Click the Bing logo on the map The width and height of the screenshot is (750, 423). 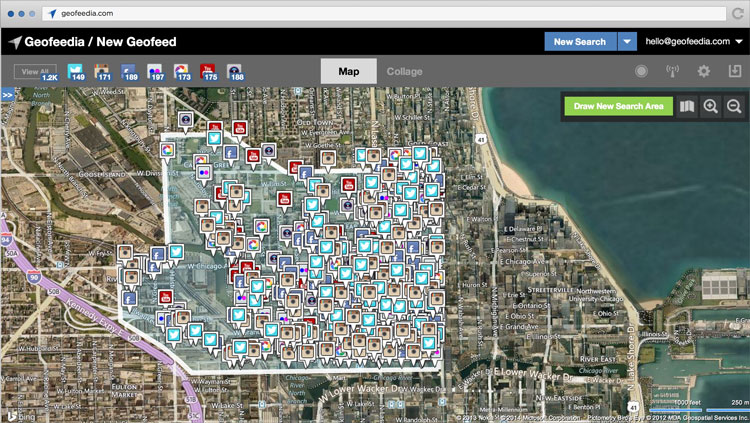[21, 416]
